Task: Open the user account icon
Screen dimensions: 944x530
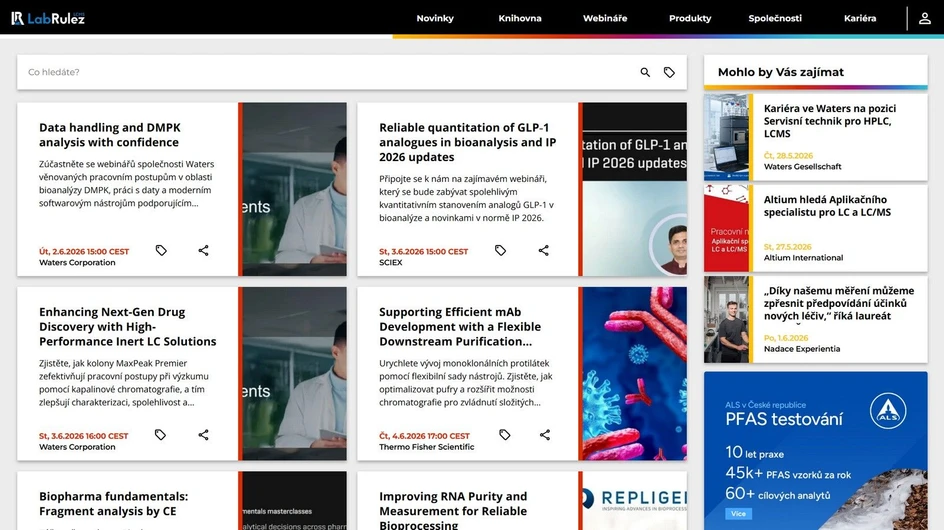Action: click(x=925, y=18)
